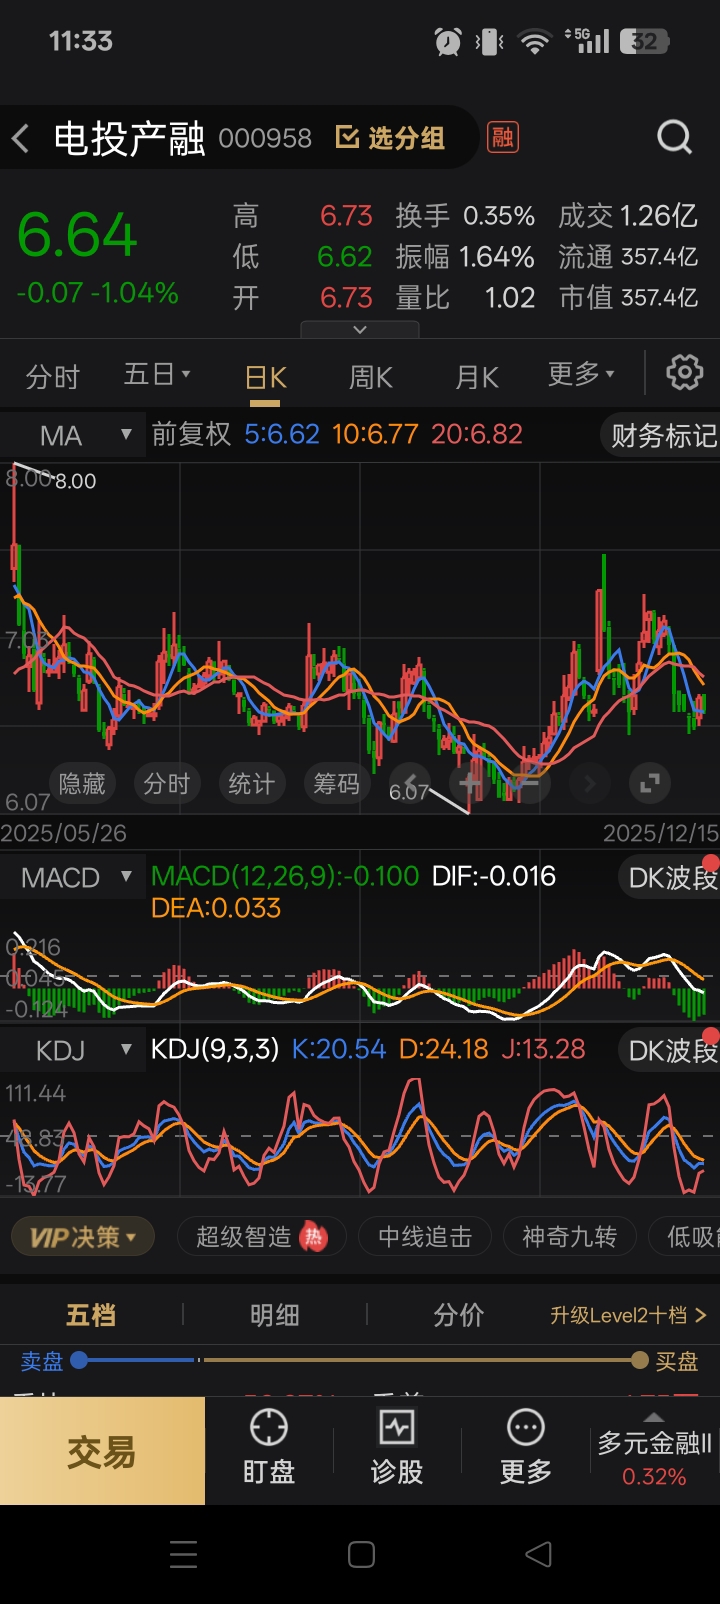This screenshot has height=1604, width=720.
Task: Select the 超级智造 indicator chip
Action: (x=262, y=1237)
